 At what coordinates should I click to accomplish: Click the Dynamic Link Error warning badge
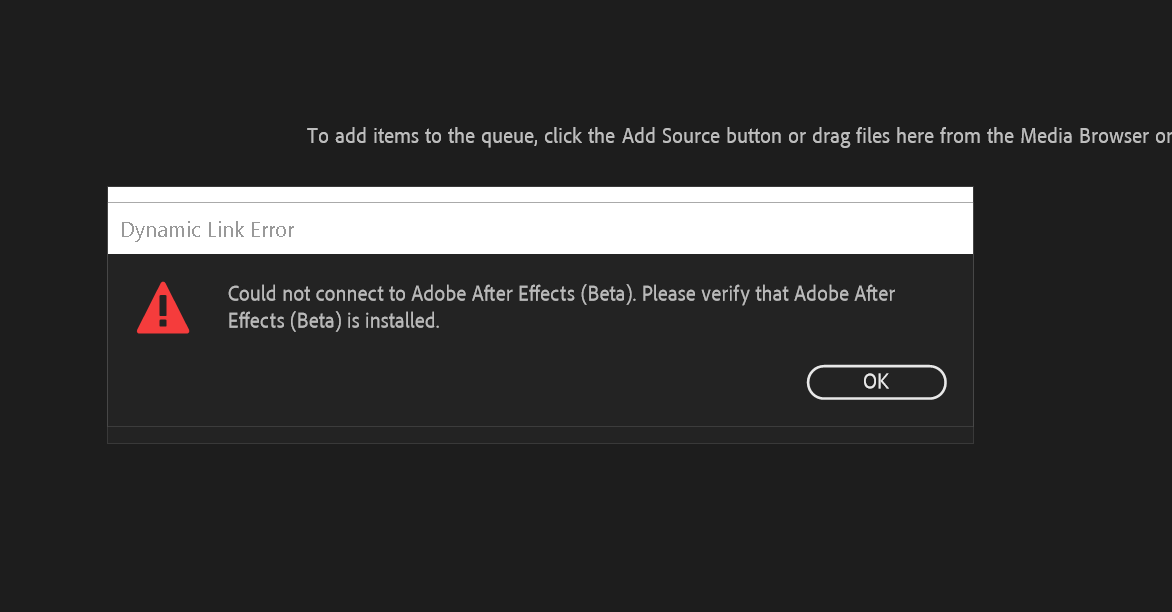pos(163,307)
